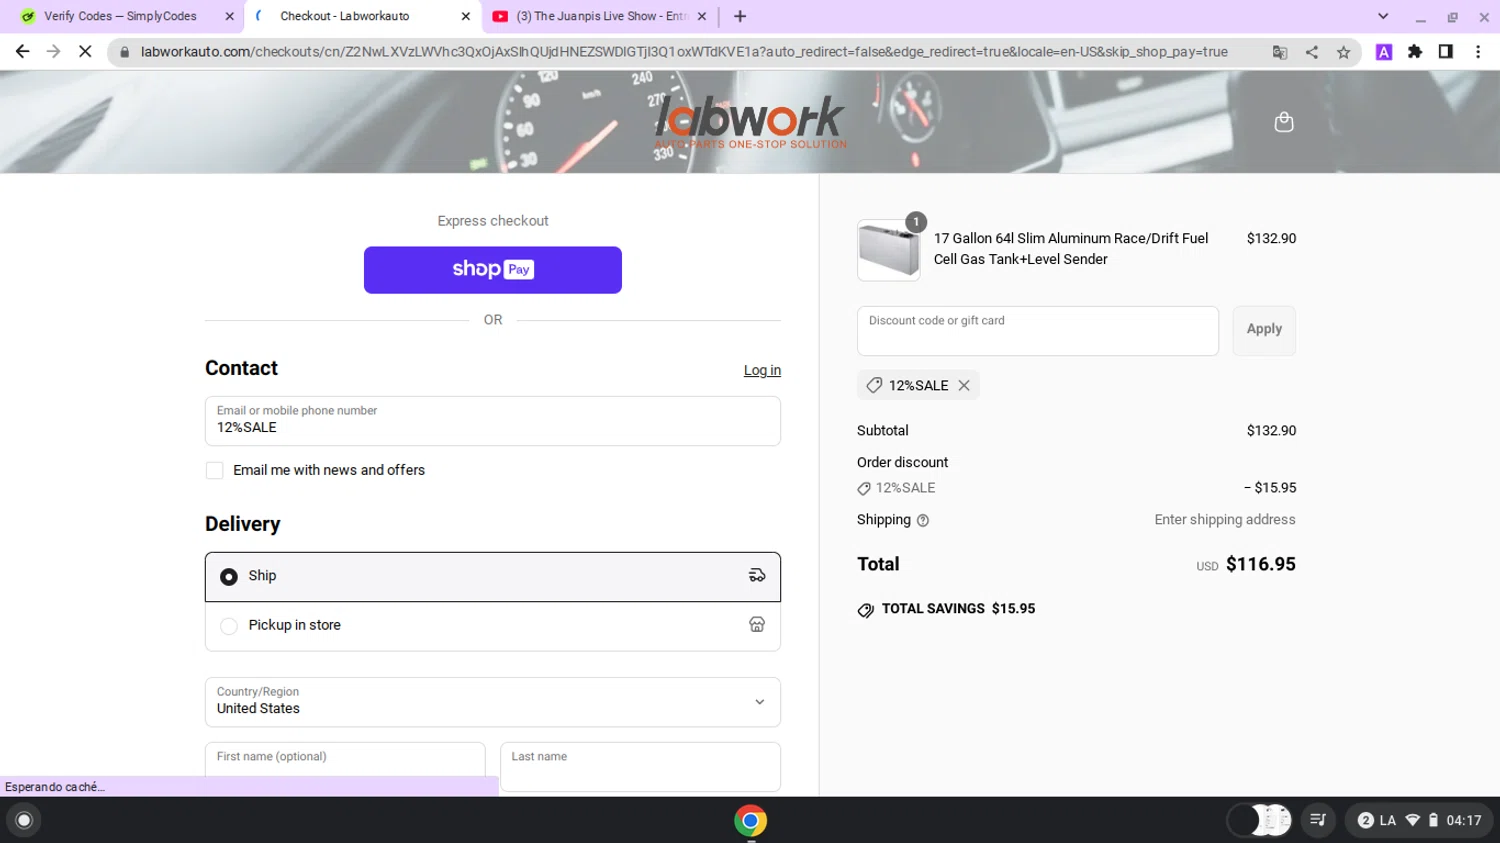Click the browser address bar URL

pyautogui.click(x=684, y=52)
